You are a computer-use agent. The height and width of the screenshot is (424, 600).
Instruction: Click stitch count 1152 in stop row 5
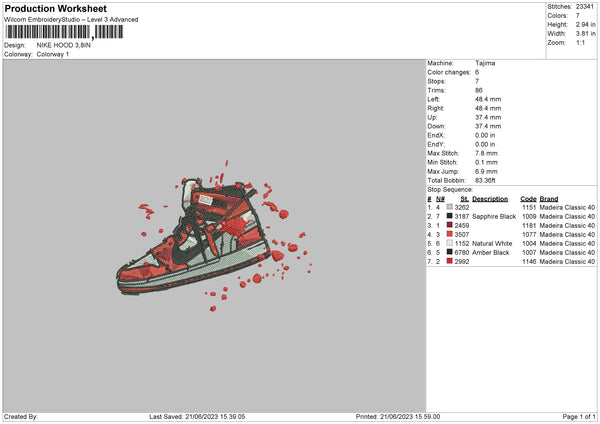[462, 243]
